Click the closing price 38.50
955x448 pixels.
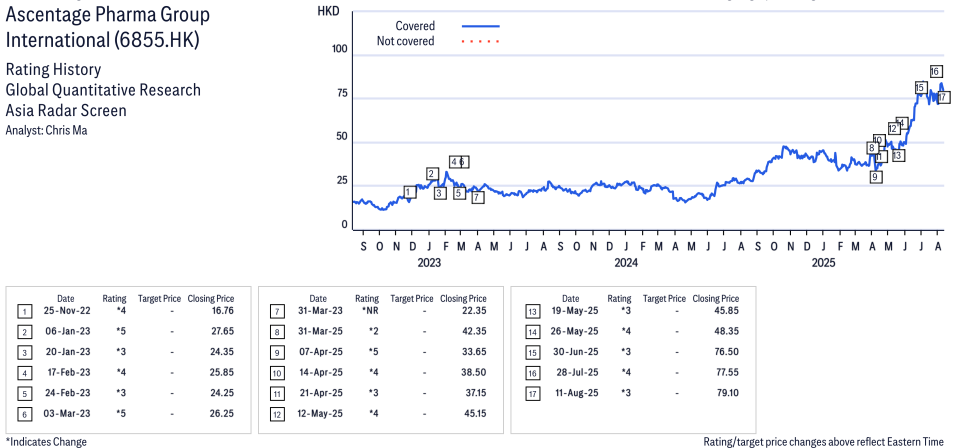tap(473, 372)
